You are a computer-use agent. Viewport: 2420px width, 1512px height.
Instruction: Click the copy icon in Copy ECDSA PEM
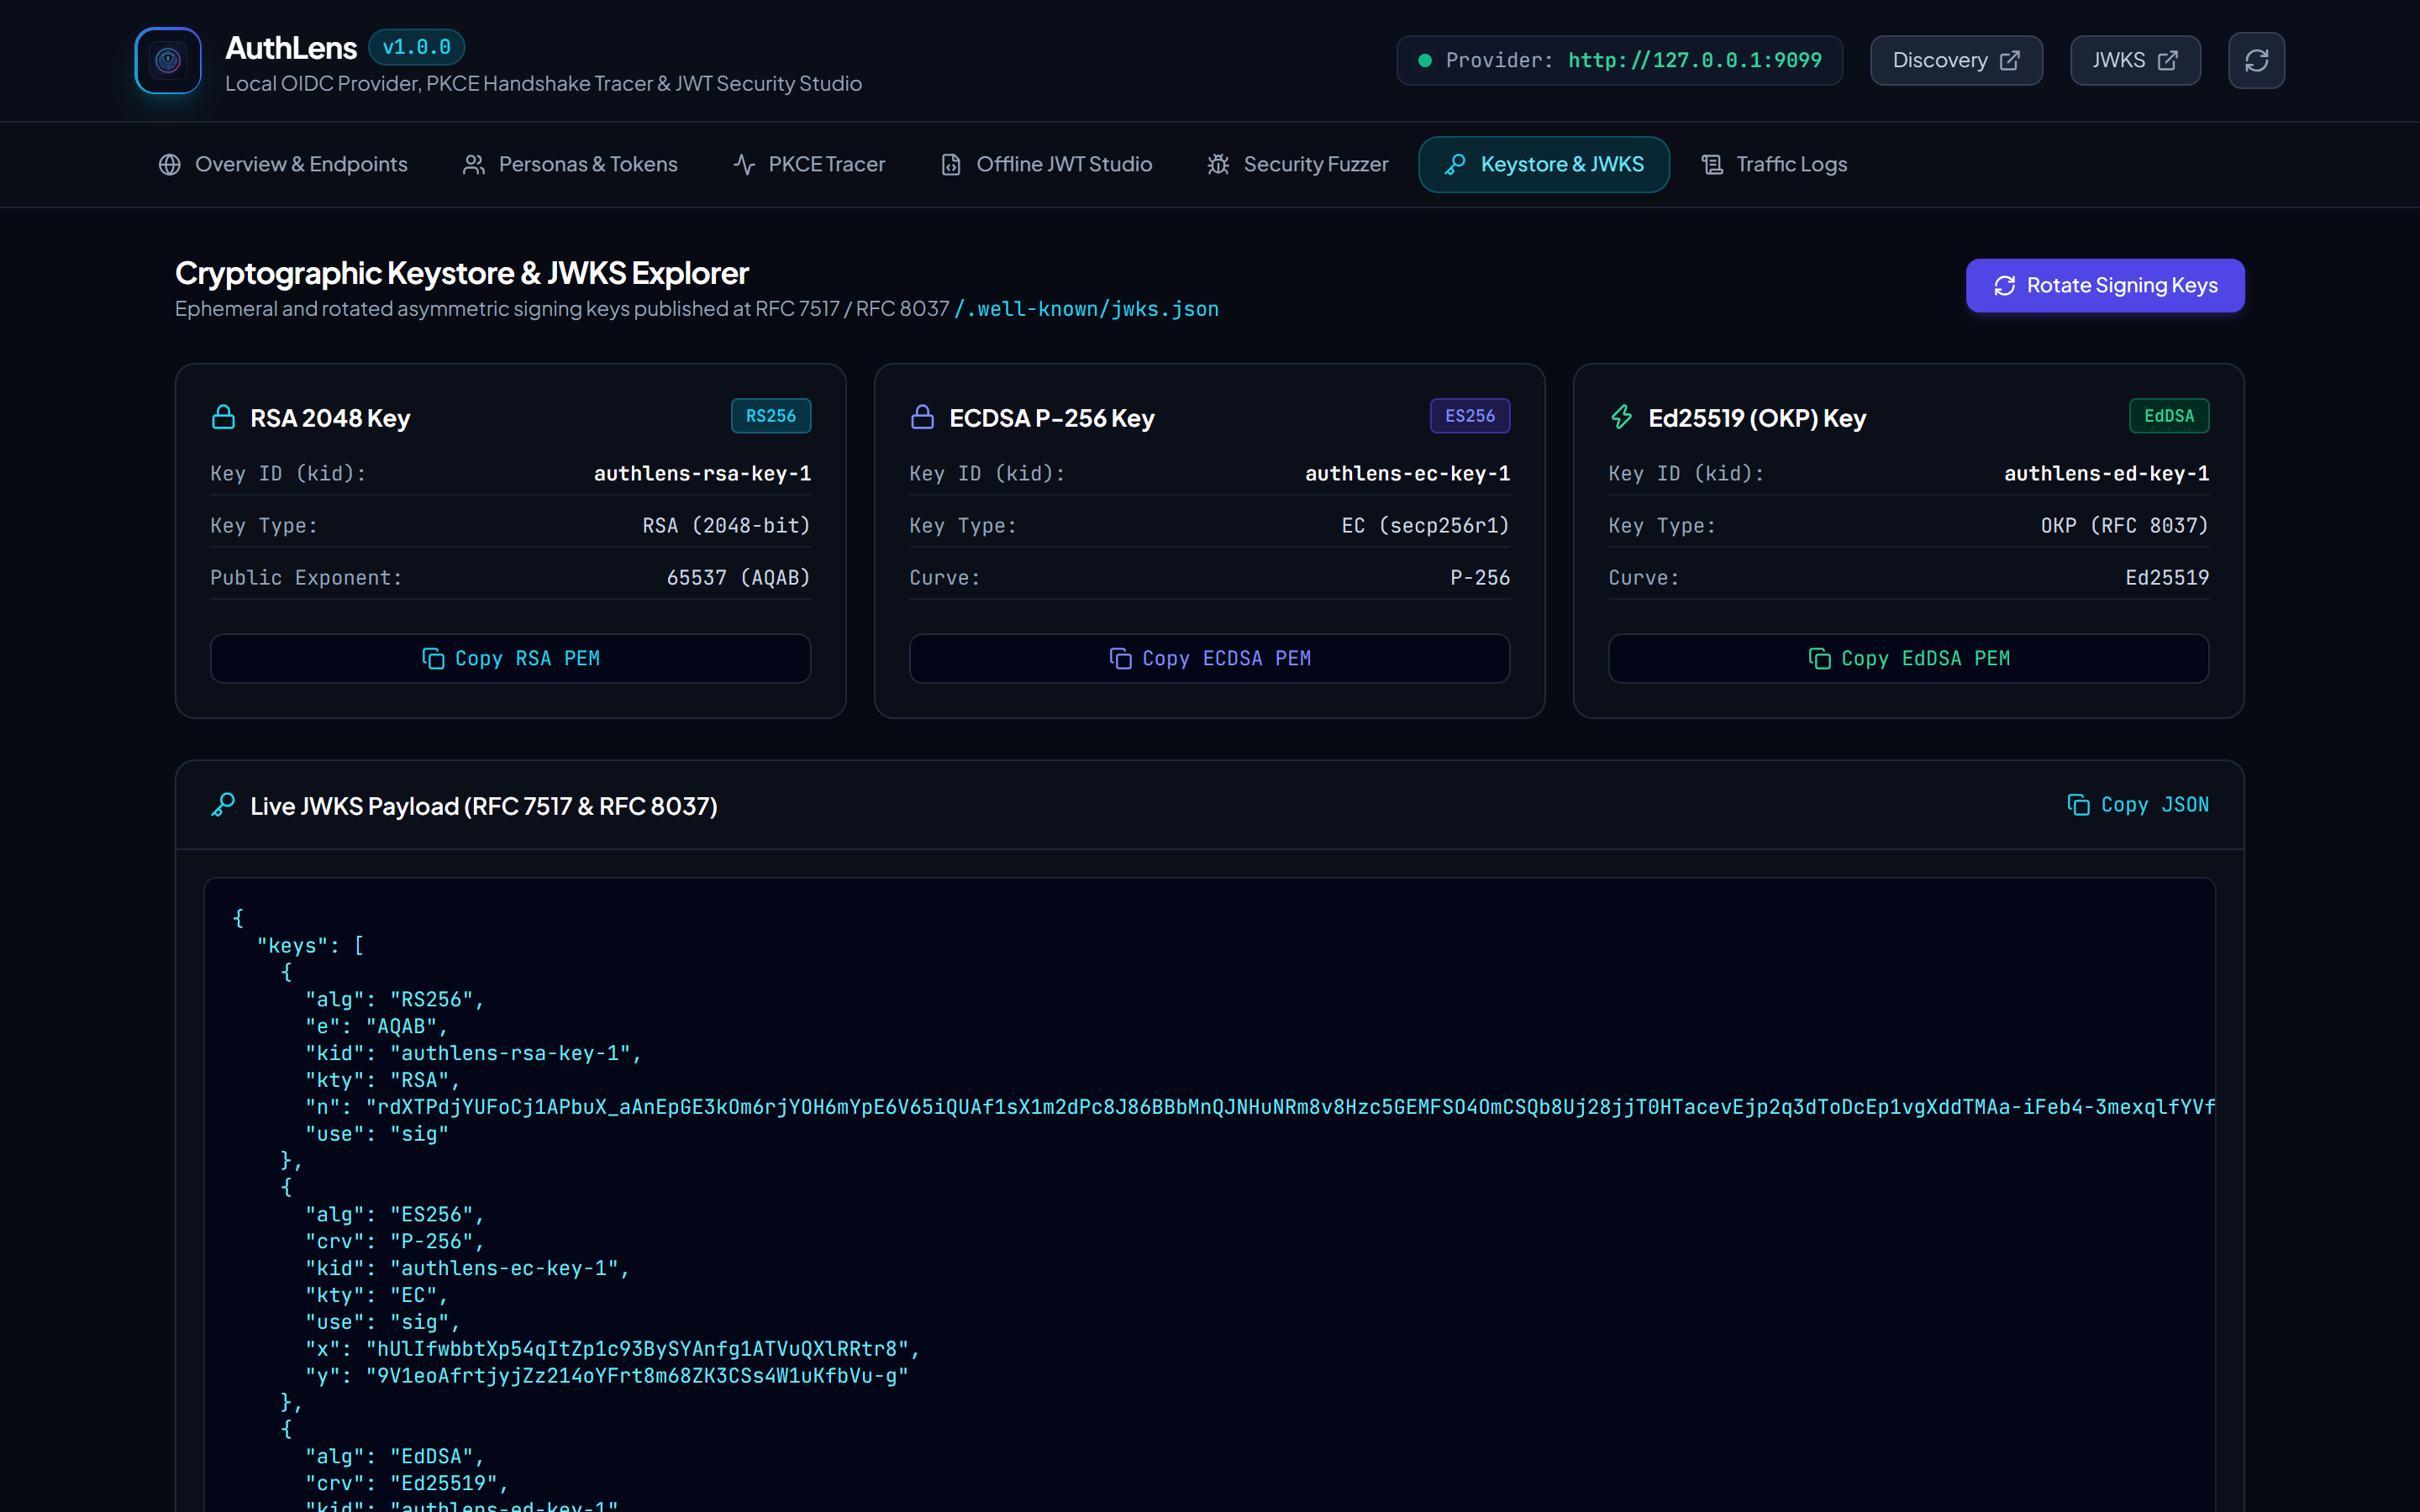(x=1120, y=658)
